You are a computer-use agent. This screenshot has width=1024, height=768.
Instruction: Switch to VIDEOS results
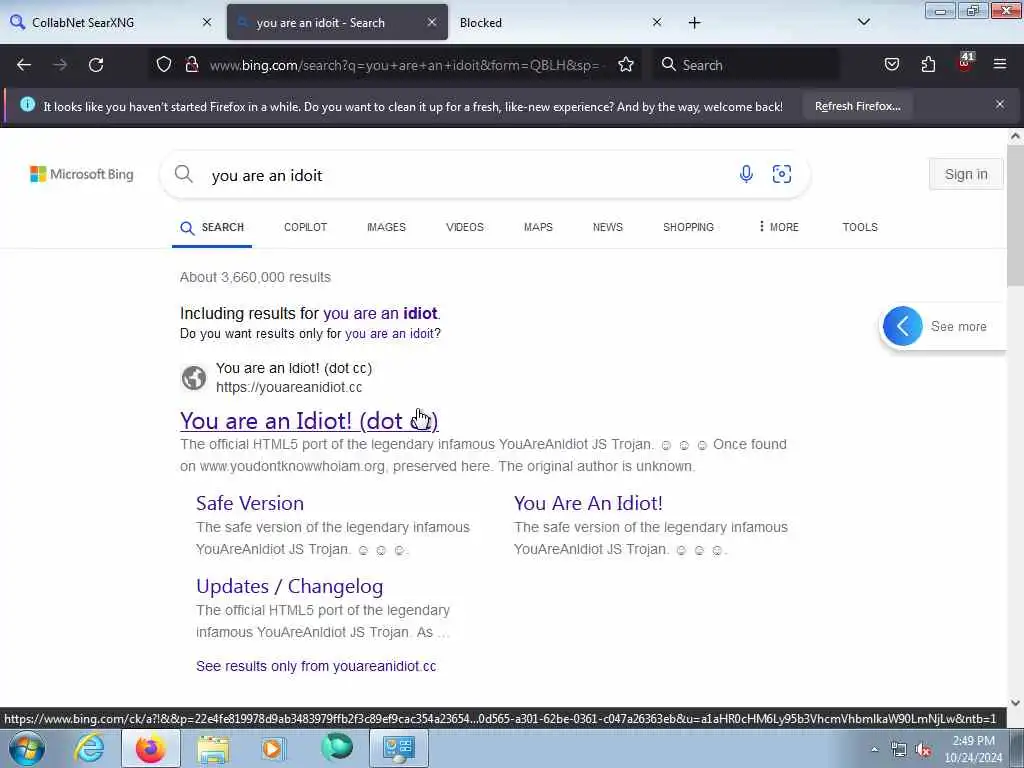[465, 227]
